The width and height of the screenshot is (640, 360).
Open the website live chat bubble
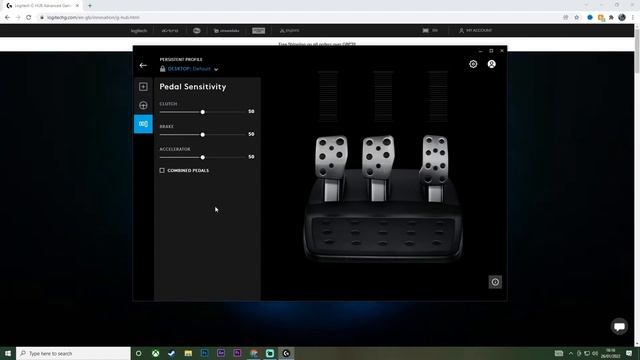[x=619, y=326]
